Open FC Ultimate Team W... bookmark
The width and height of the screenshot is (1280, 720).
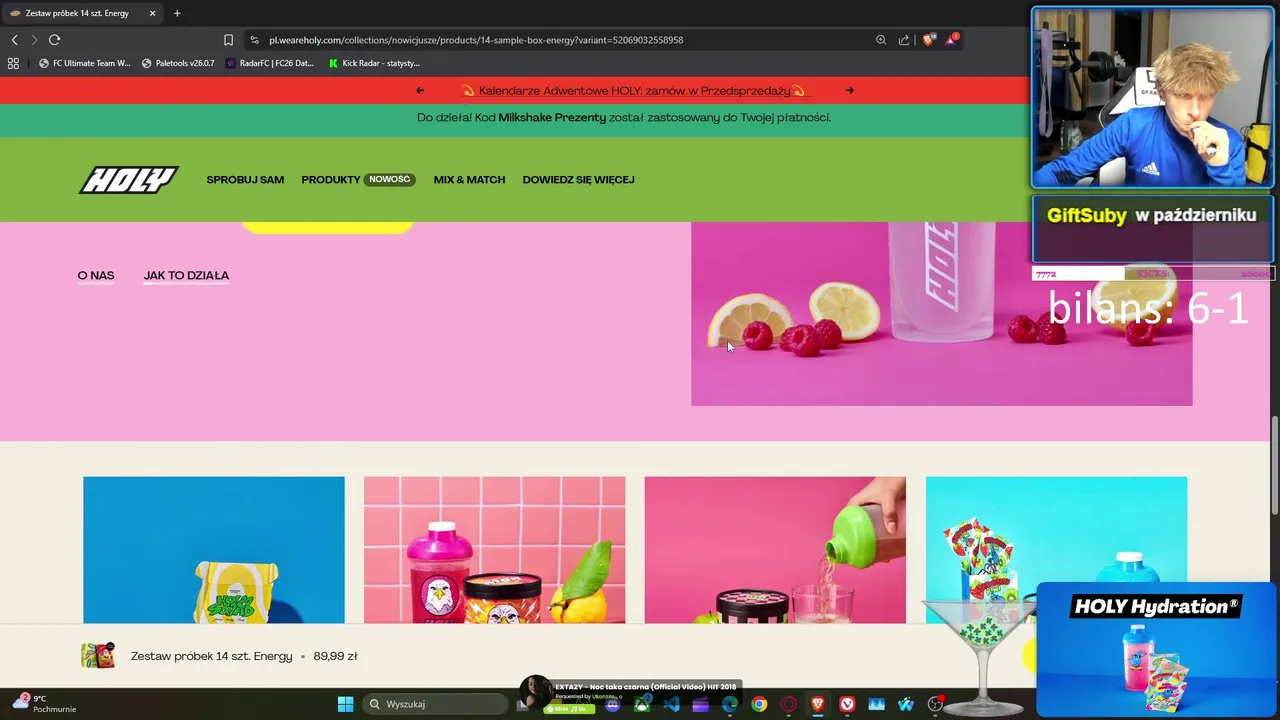pos(85,63)
